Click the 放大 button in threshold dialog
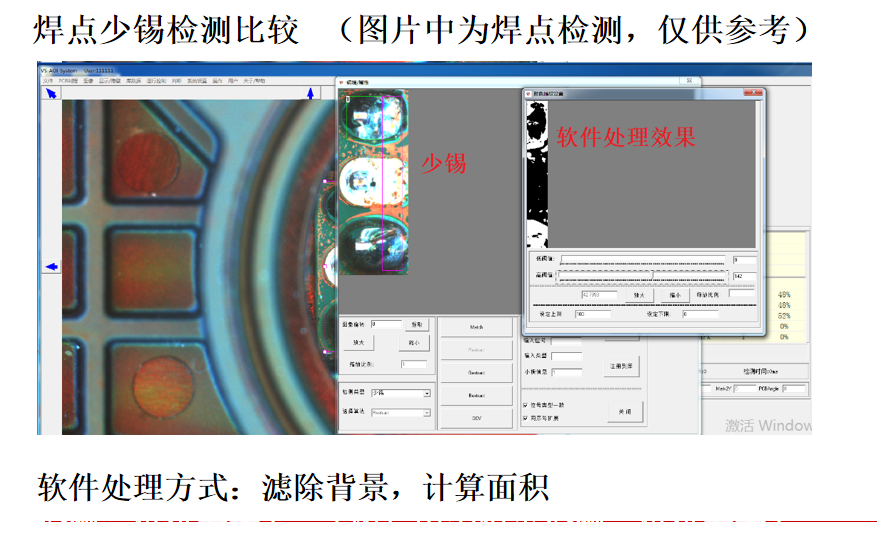The image size is (889, 544). tap(639, 296)
